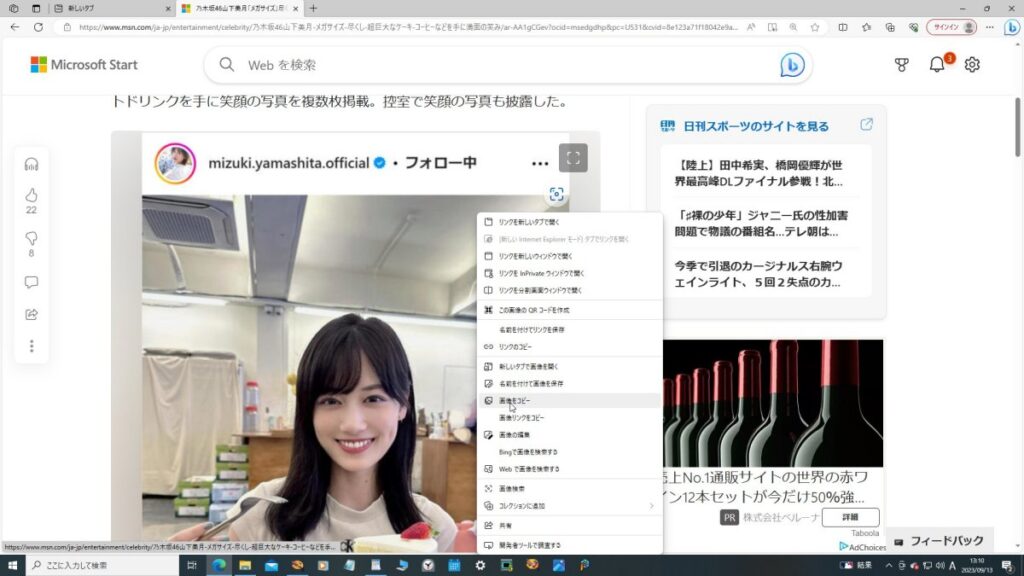Click the wine bottles ad thumbnail
The height and width of the screenshot is (576, 1024).
coord(773,403)
